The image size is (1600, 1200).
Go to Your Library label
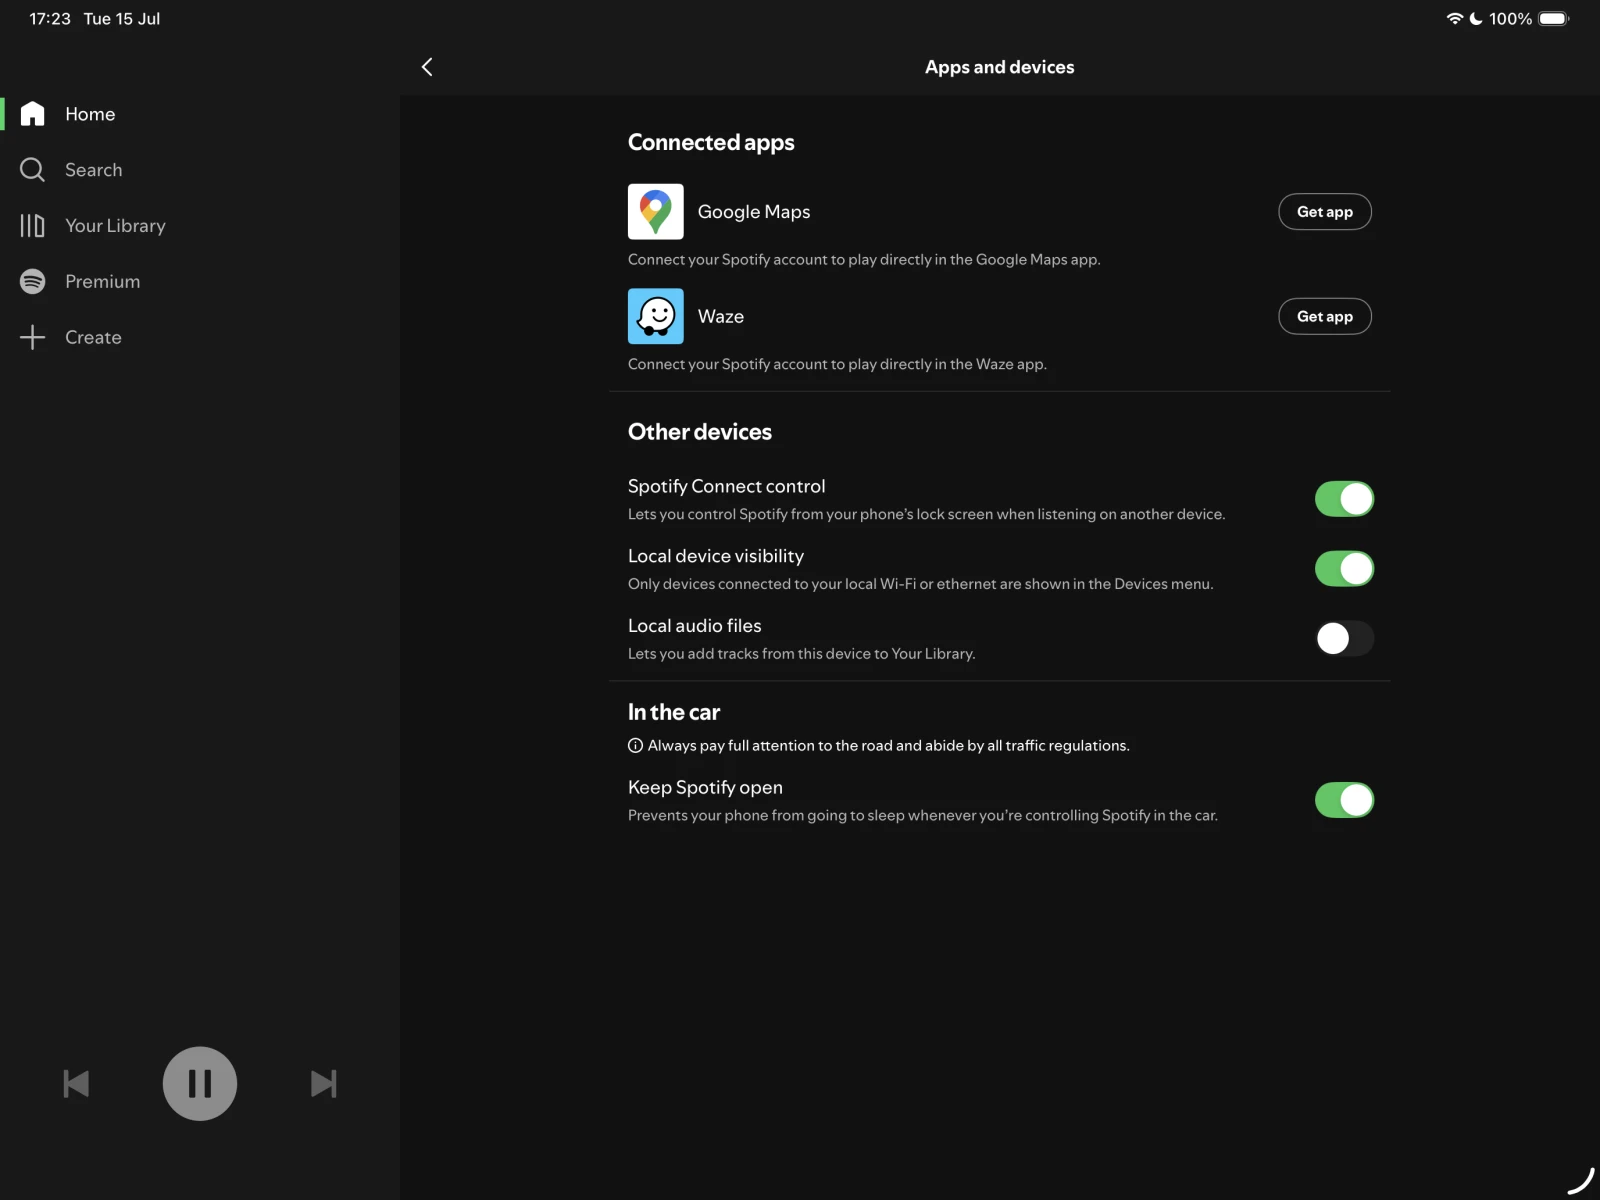115,226
